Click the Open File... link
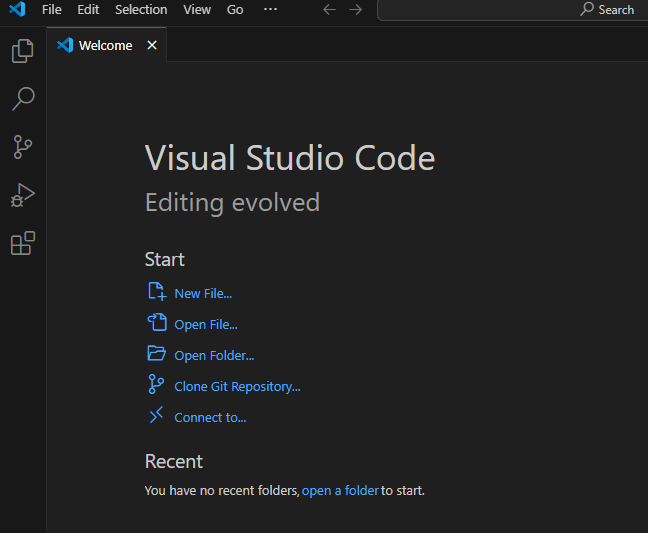The height and width of the screenshot is (533, 648). tap(206, 325)
